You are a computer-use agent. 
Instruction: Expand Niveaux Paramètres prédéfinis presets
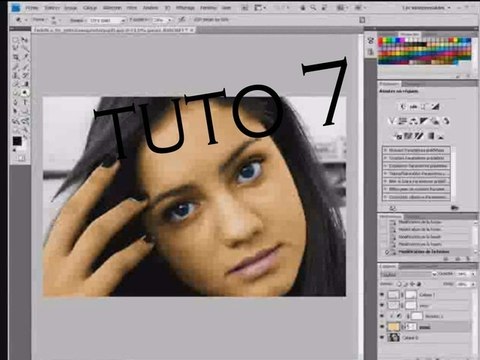coord(386,150)
